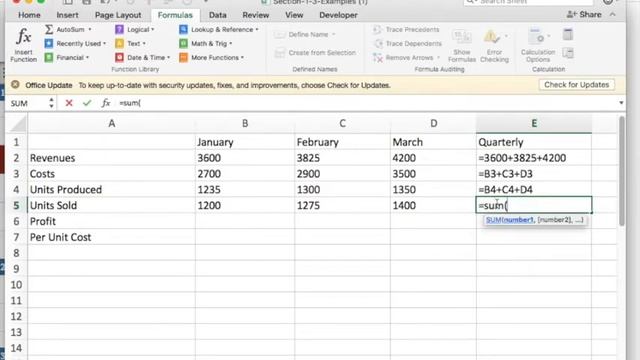Click cell B5 containing 1200
This screenshot has height=360, width=640.
[245, 205]
